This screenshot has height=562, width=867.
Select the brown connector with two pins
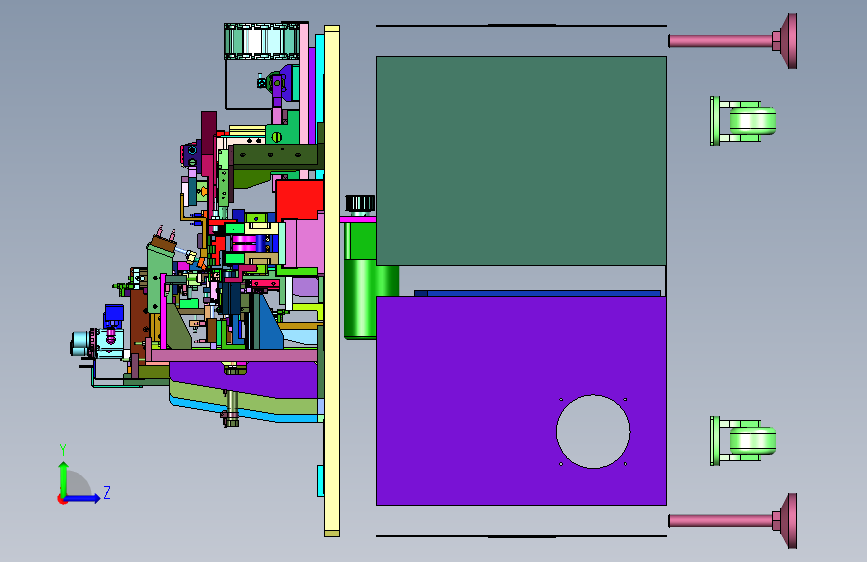164,242
